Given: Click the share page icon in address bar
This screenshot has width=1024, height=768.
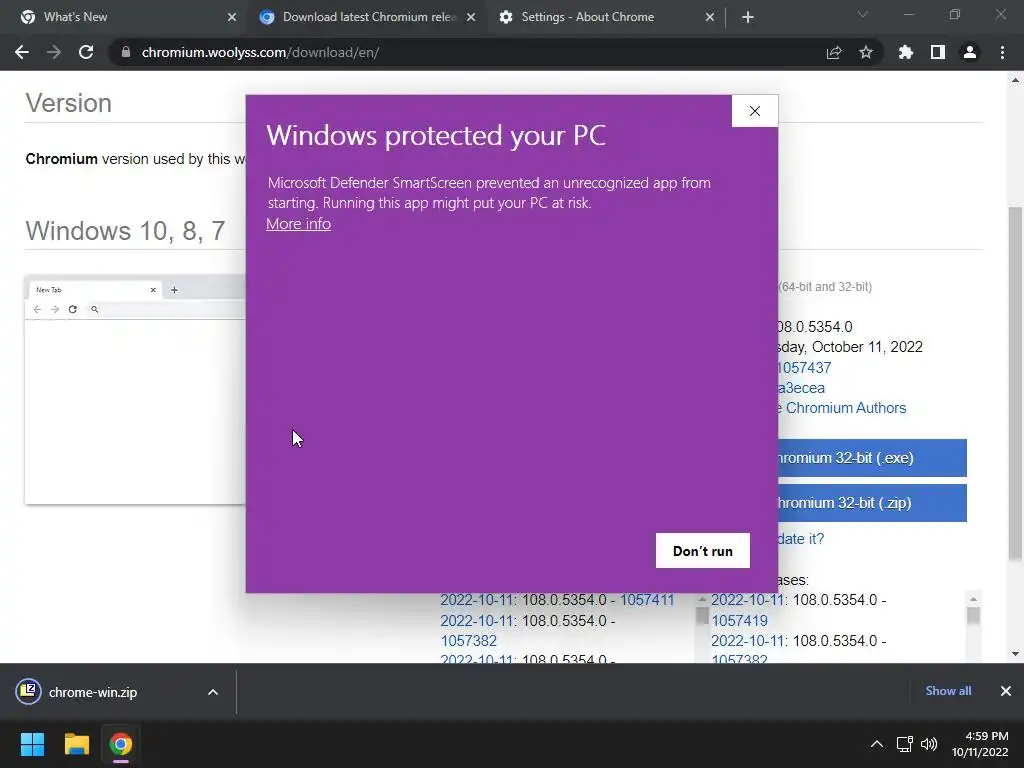Looking at the screenshot, I should [x=833, y=52].
